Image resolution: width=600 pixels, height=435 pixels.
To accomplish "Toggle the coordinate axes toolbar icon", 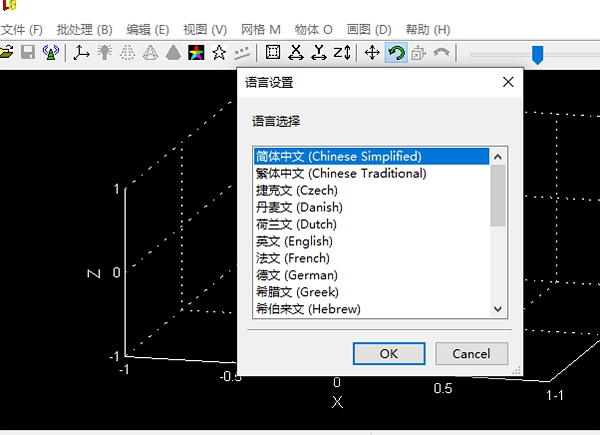I will pyautogui.click(x=81, y=52).
